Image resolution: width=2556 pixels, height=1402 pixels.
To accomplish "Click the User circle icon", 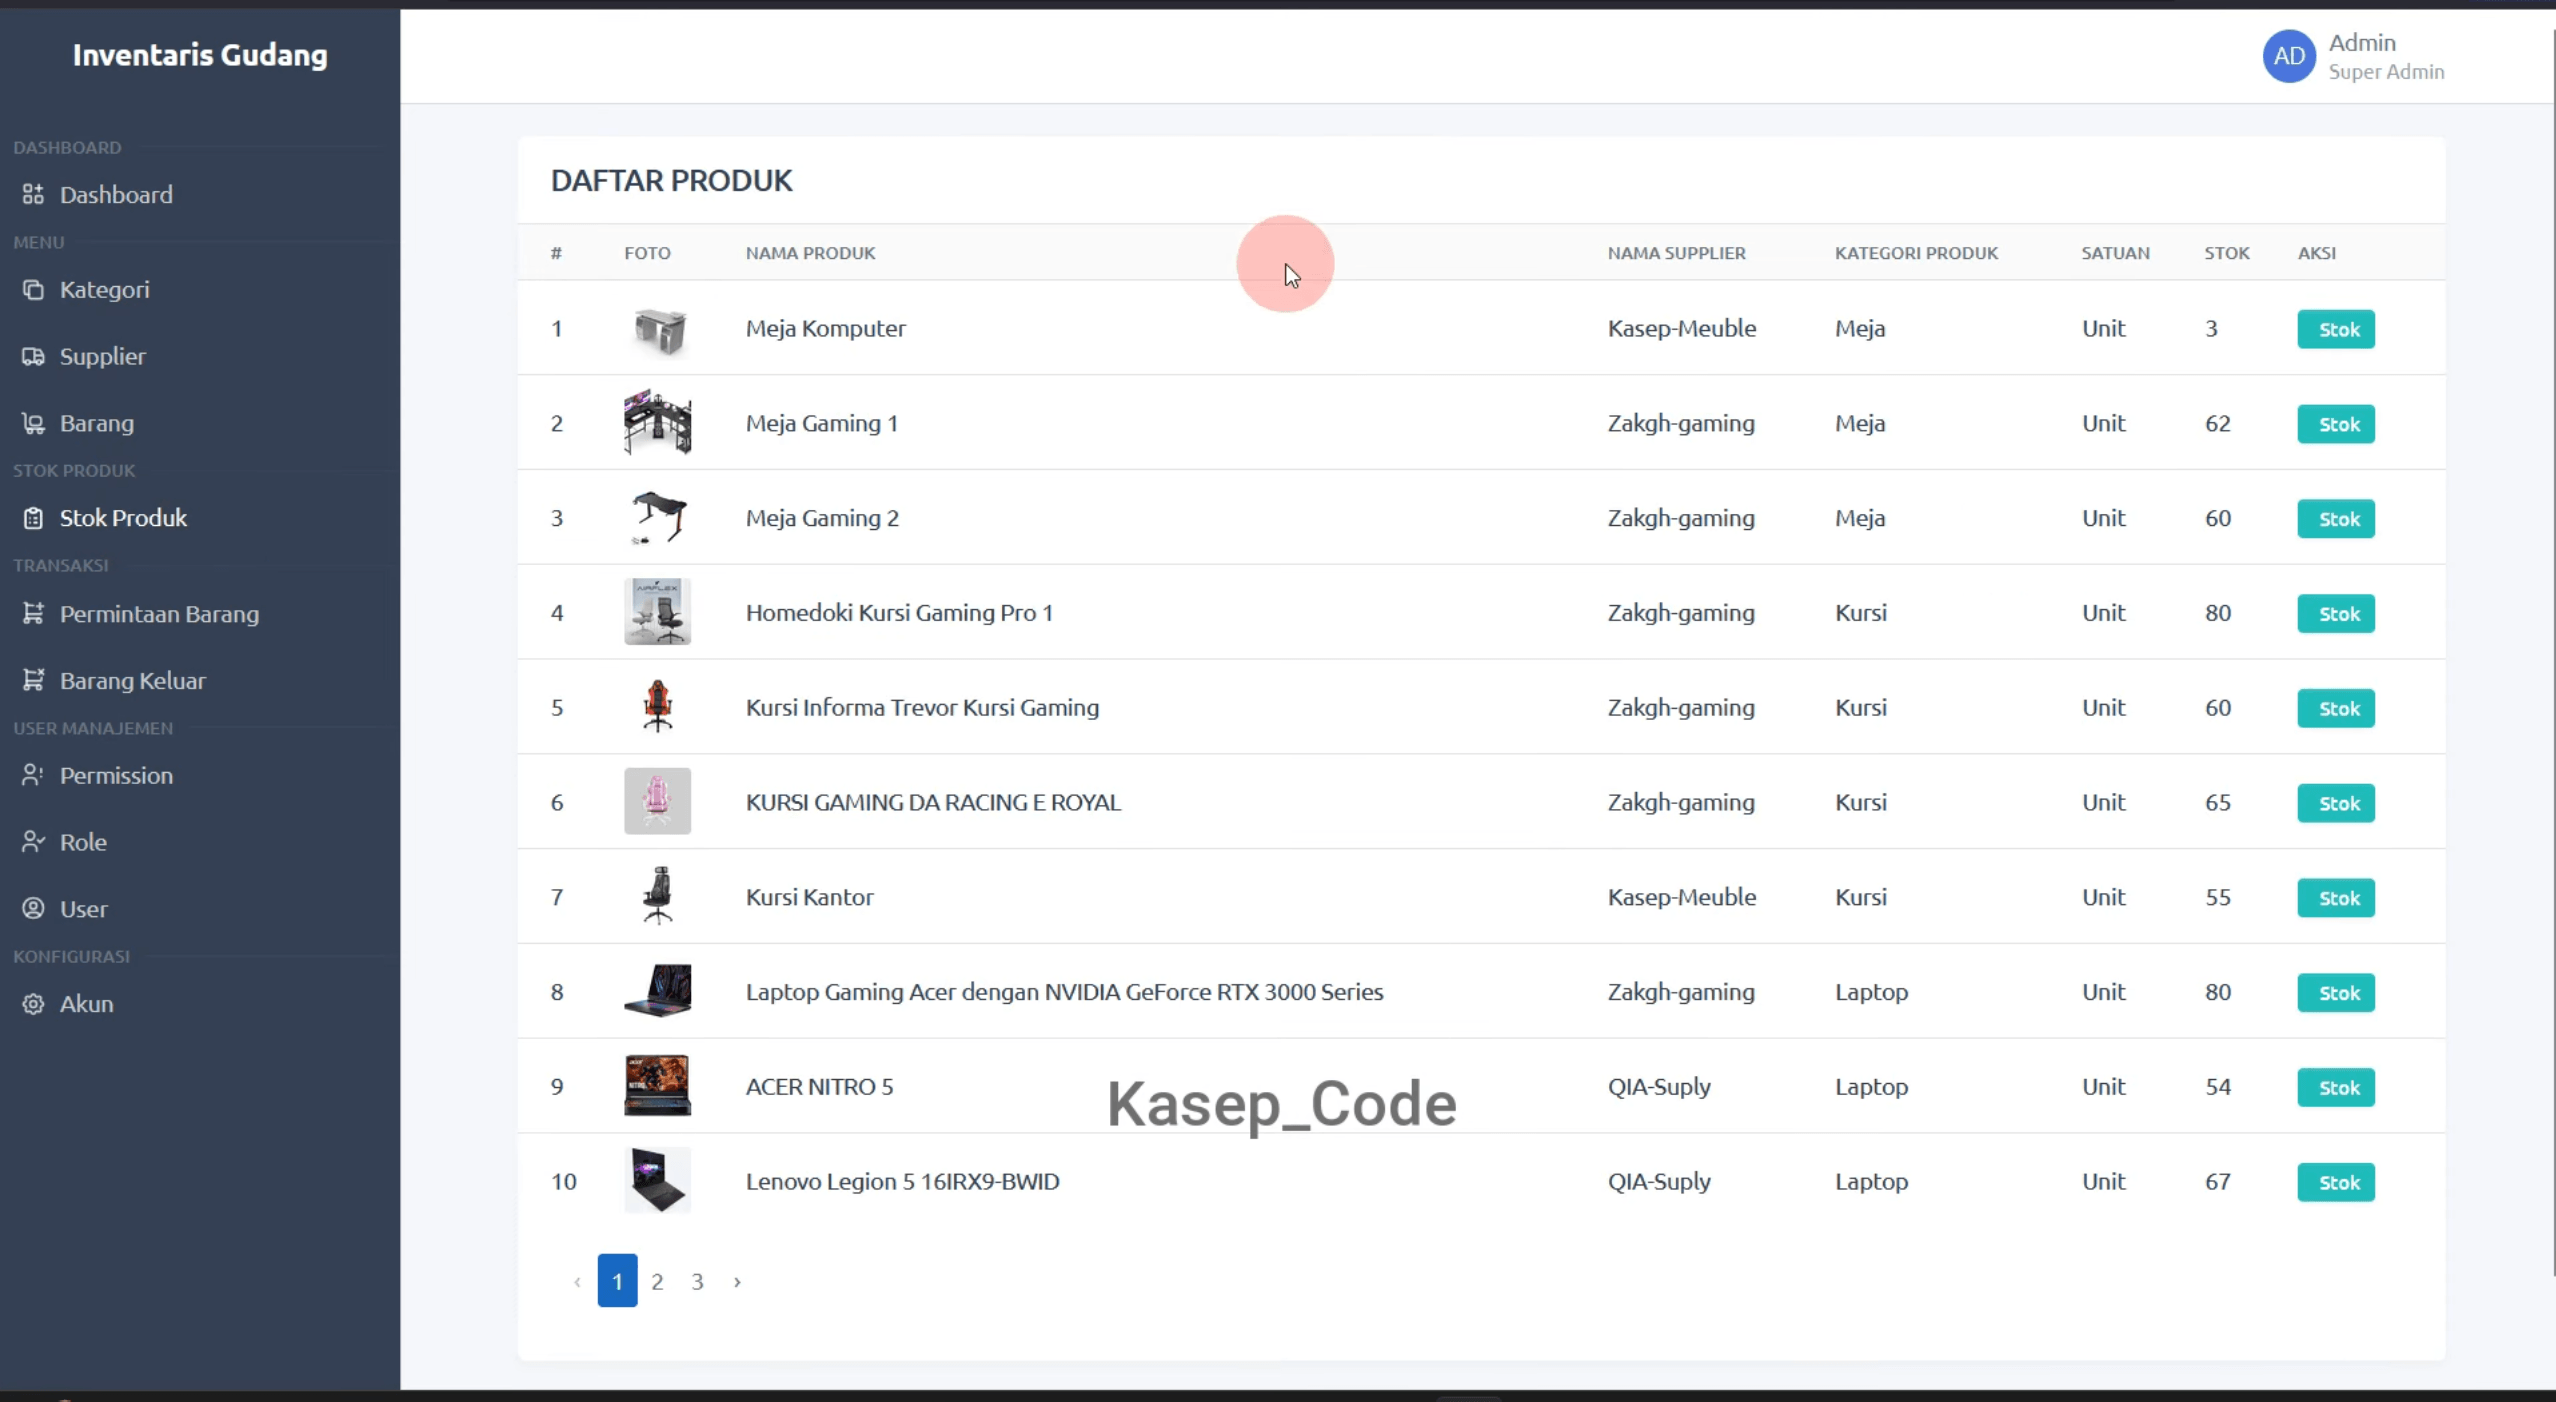I will (x=33, y=908).
